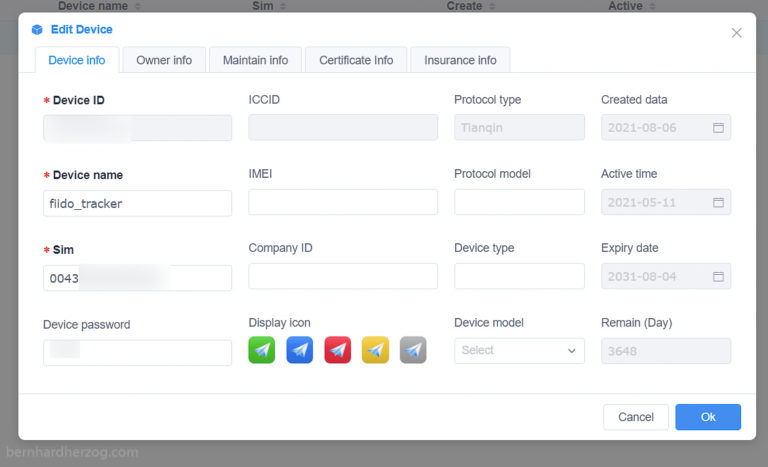The height and width of the screenshot is (467, 768).
Task: Click the calendar icon in Expiry date
Action: tap(718, 277)
